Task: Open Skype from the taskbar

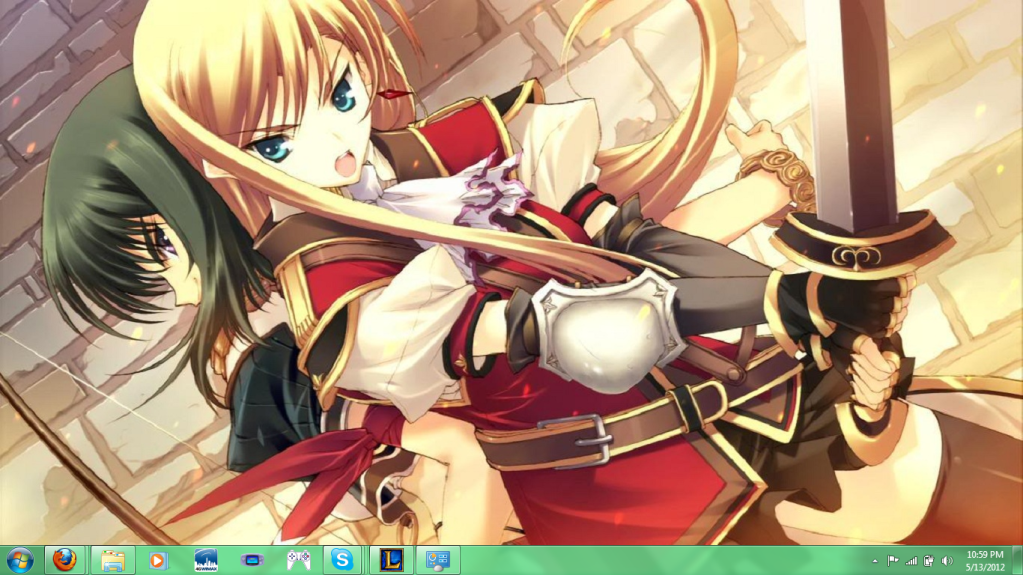Action: tap(343, 560)
